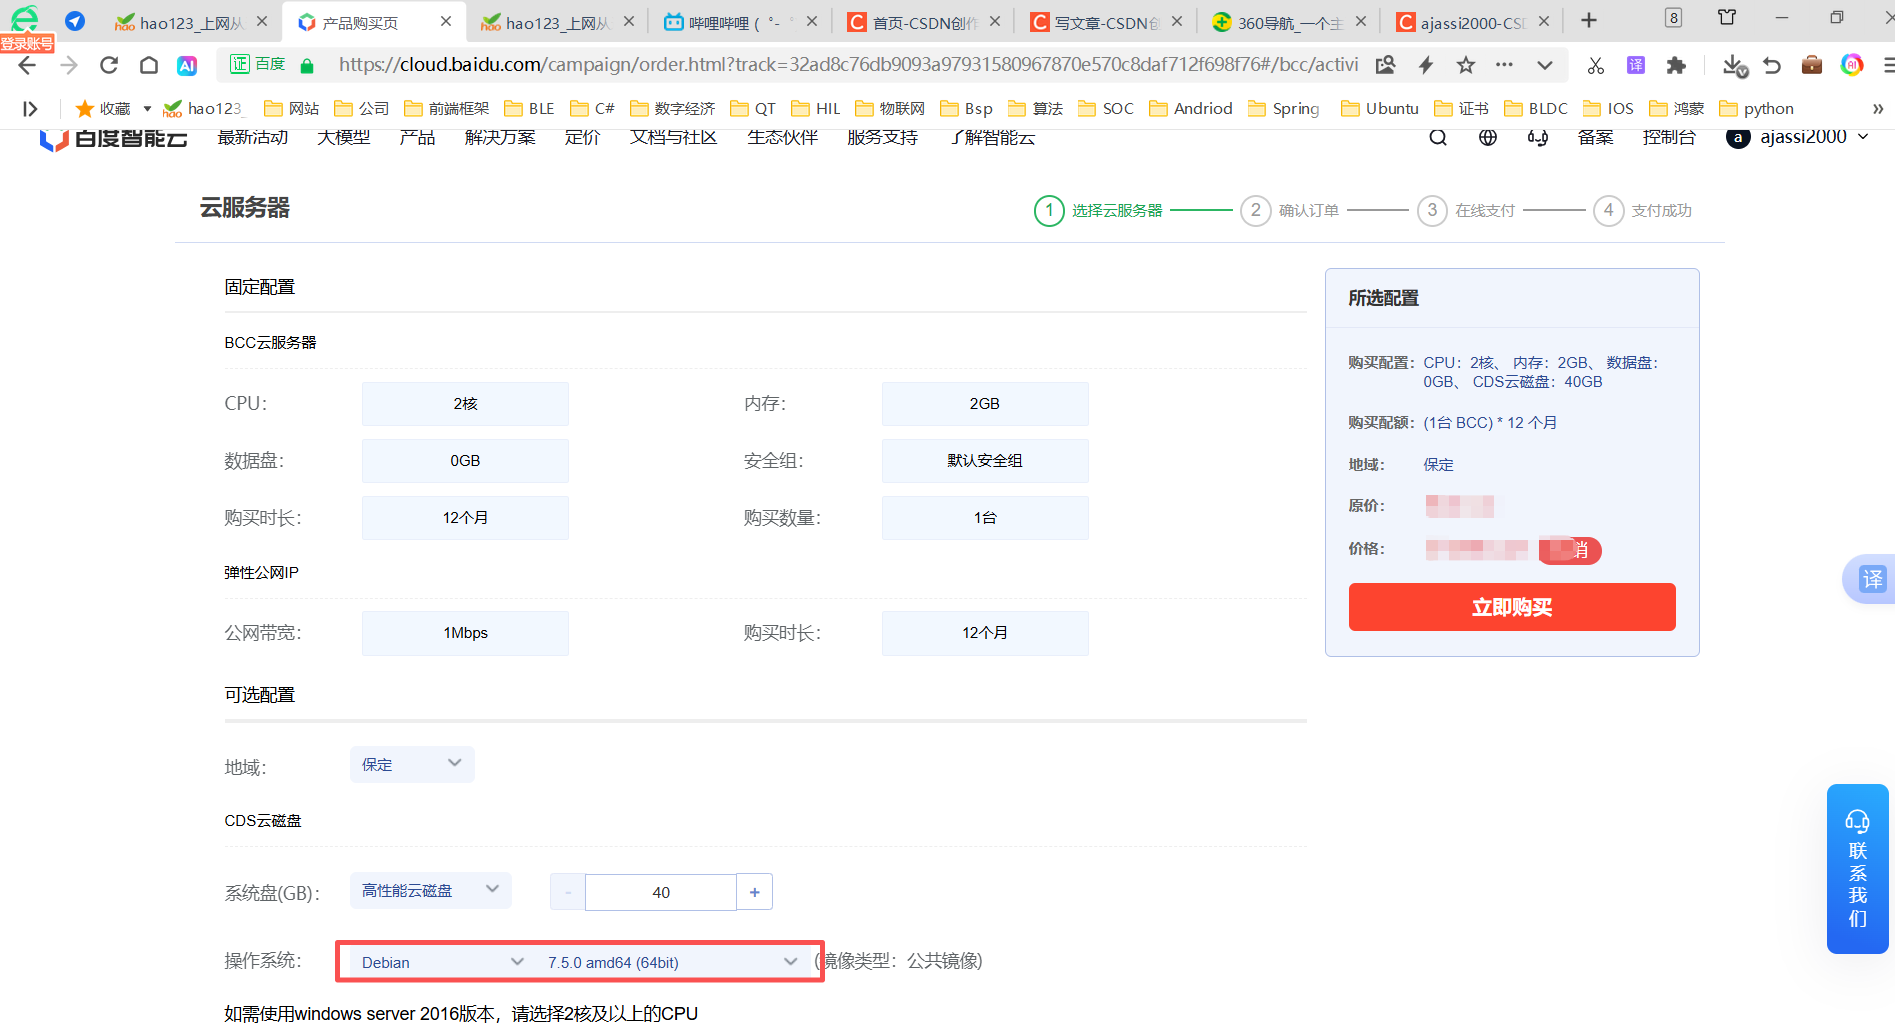Open the notifications headset icon in header
This screenshot has width=1895, height=1026.
pos(1538,137)
